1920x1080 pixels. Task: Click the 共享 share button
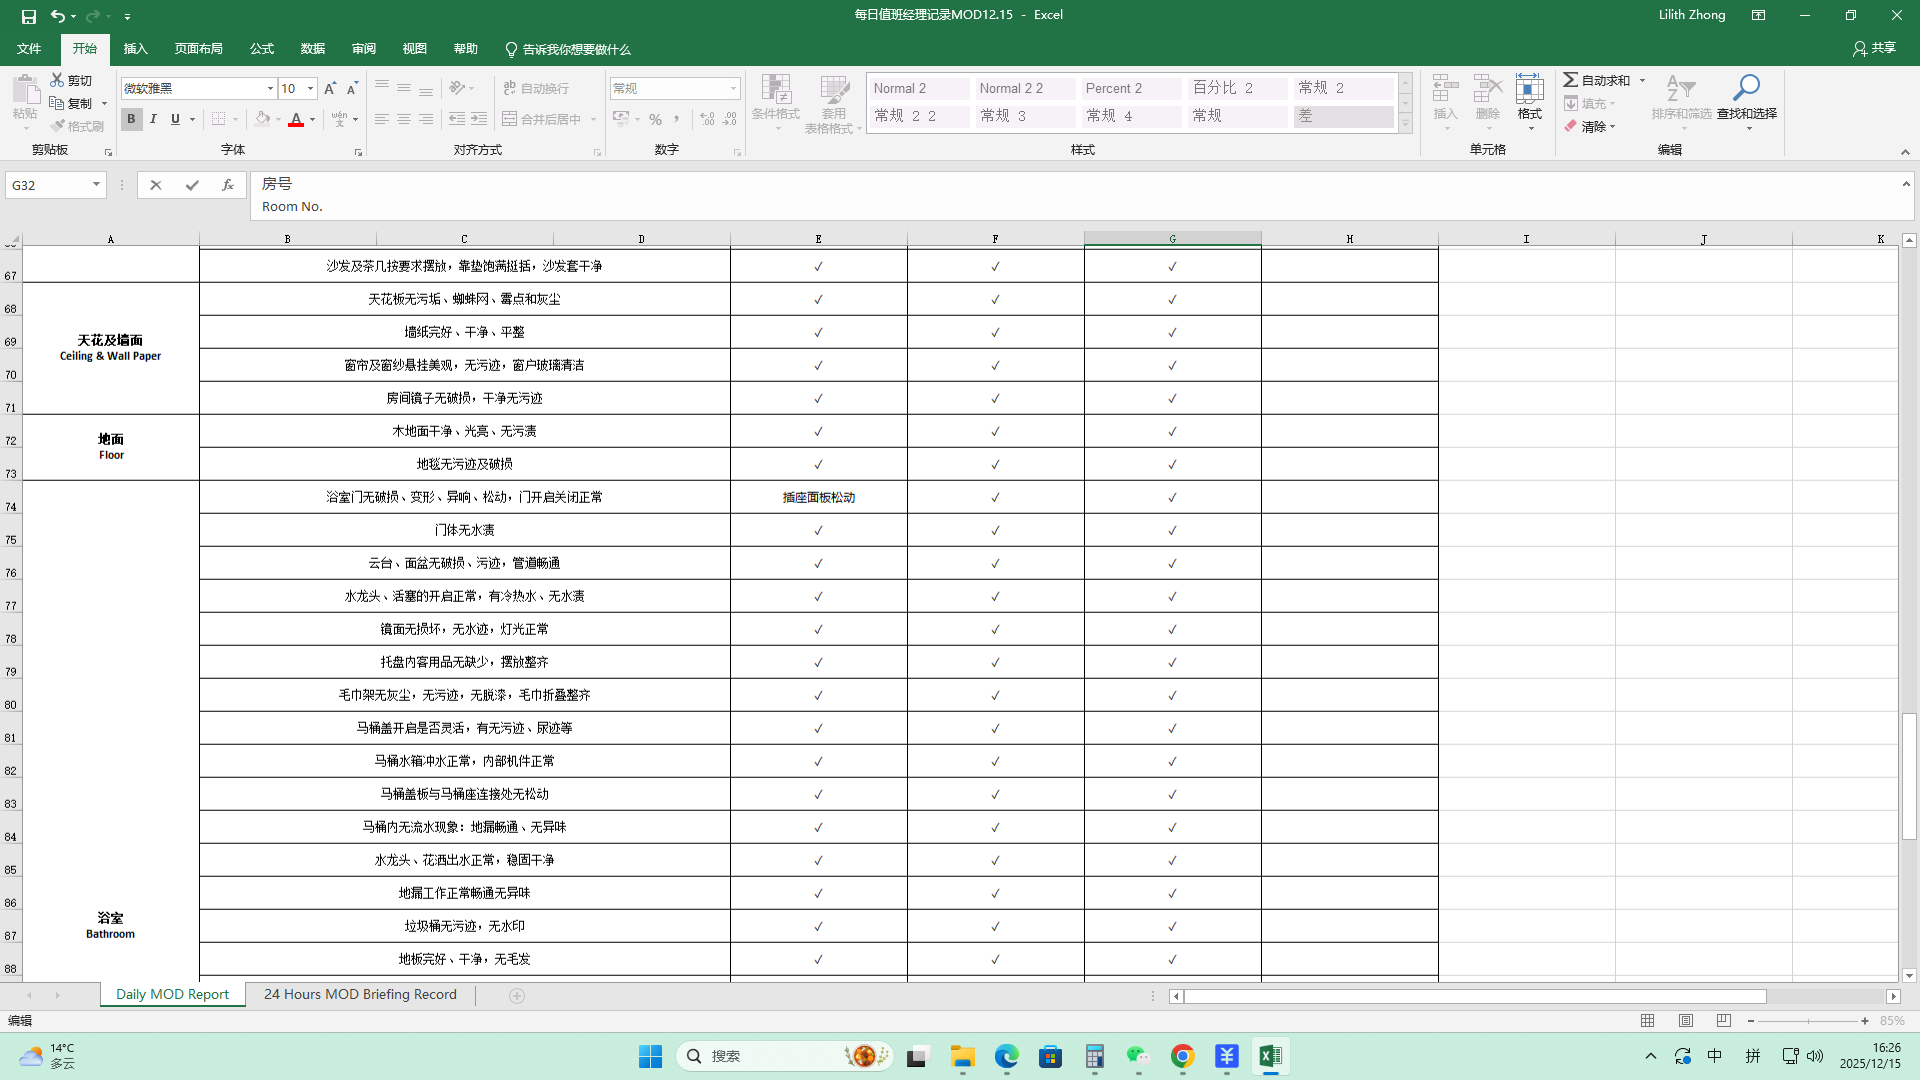1874,48
